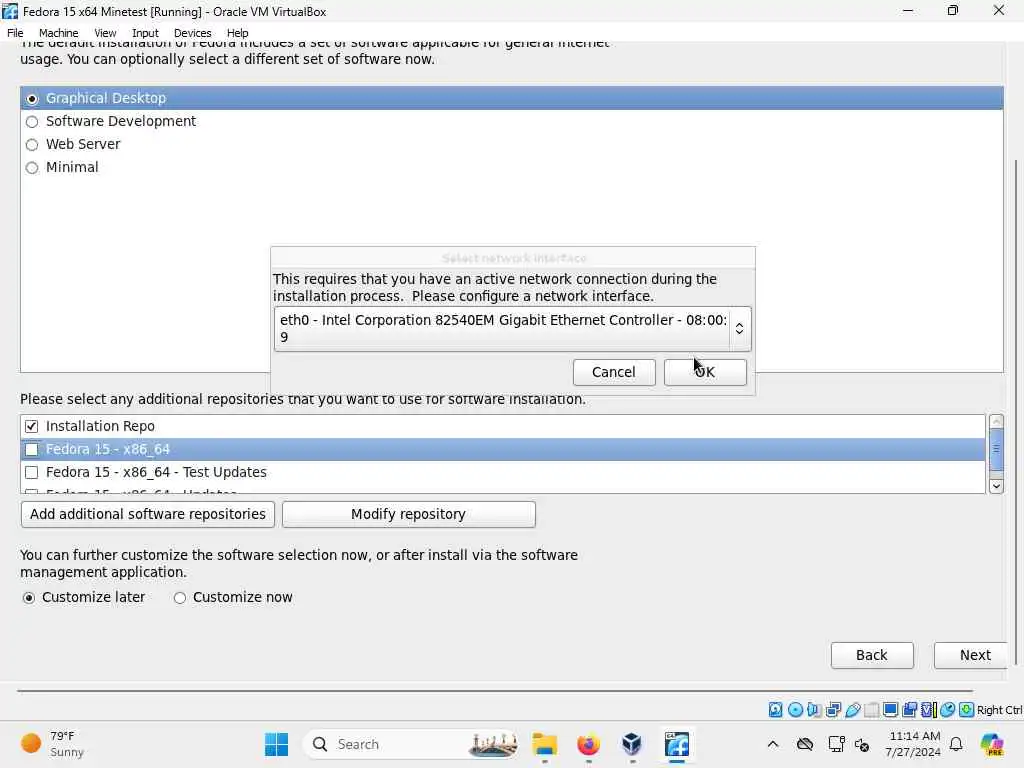Open the network tray icon
The width and height of the screenshot is (1024, 768).
coord(836,744)
